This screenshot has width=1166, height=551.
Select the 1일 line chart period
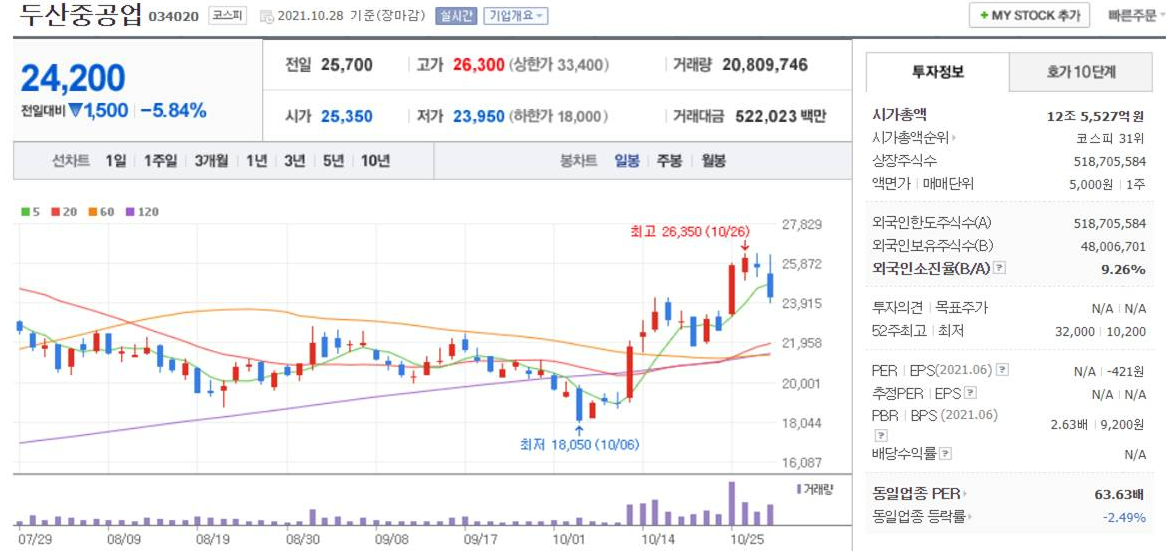(x=115, y=161)
